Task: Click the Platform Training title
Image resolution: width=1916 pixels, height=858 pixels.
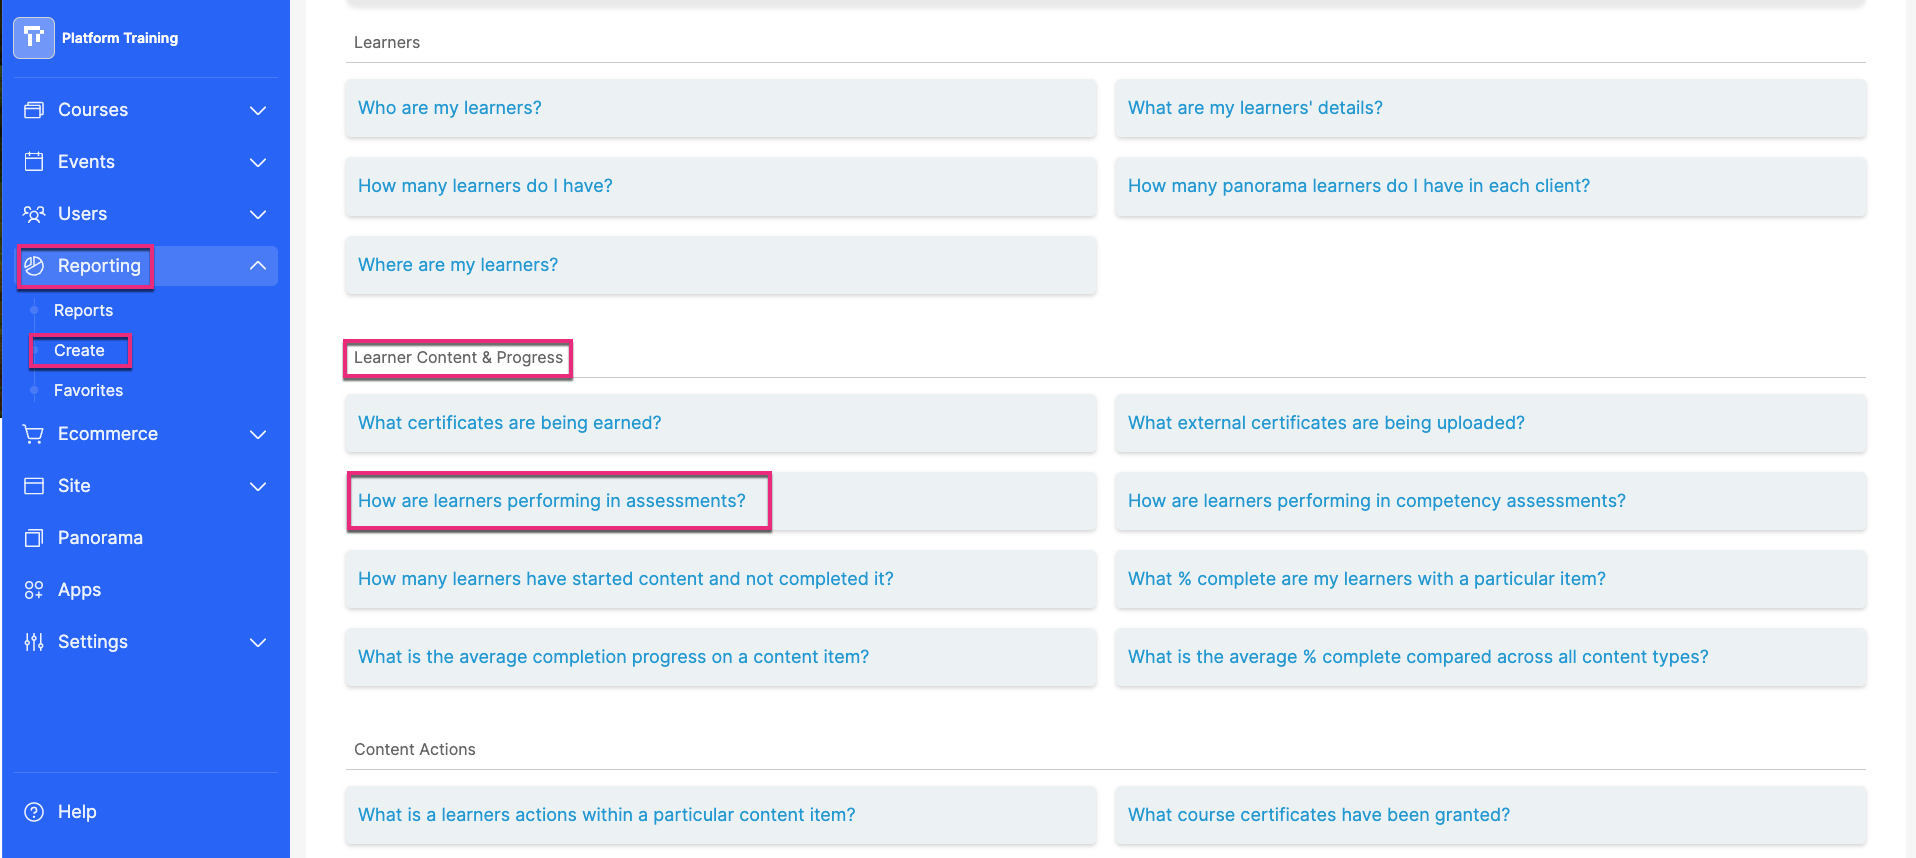Action: [120, 38]
